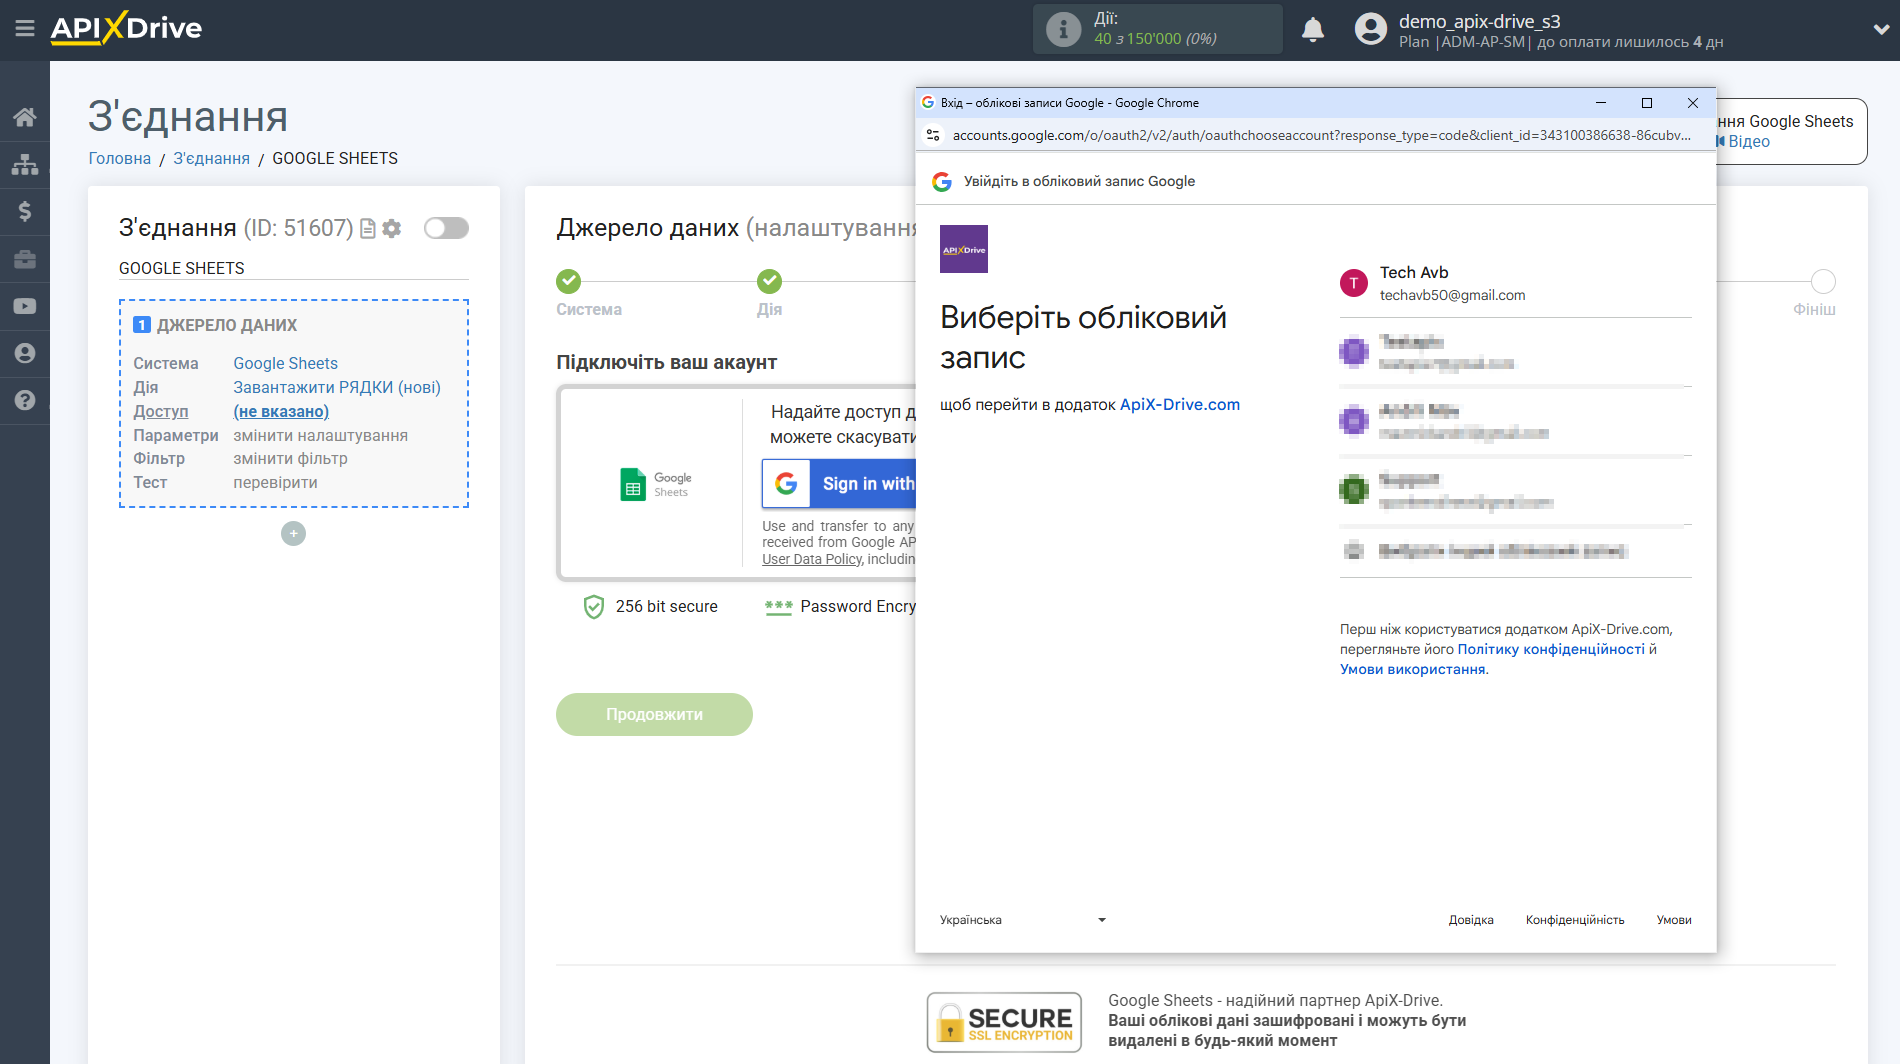The width and height of the screenshot is (1900, 1064).
Task: Click the 256 bit secure shield icon
Action: tap(594, 607)
